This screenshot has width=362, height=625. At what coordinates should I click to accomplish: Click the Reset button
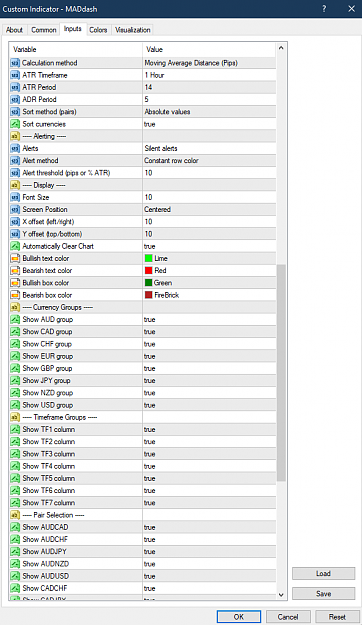point(337,617)
